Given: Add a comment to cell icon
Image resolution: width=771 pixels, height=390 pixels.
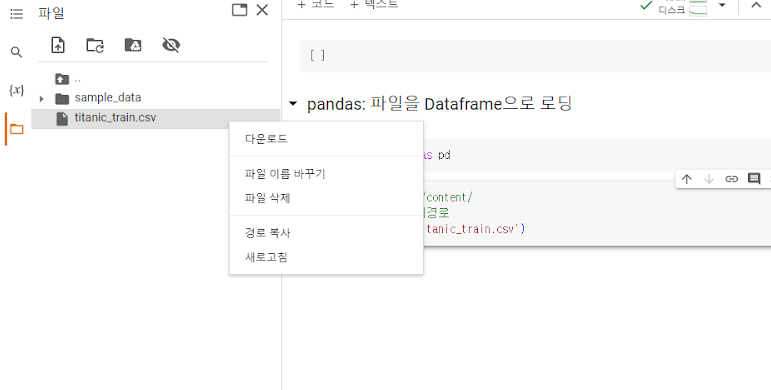Looking at the screenshot, I should [754, 179].
